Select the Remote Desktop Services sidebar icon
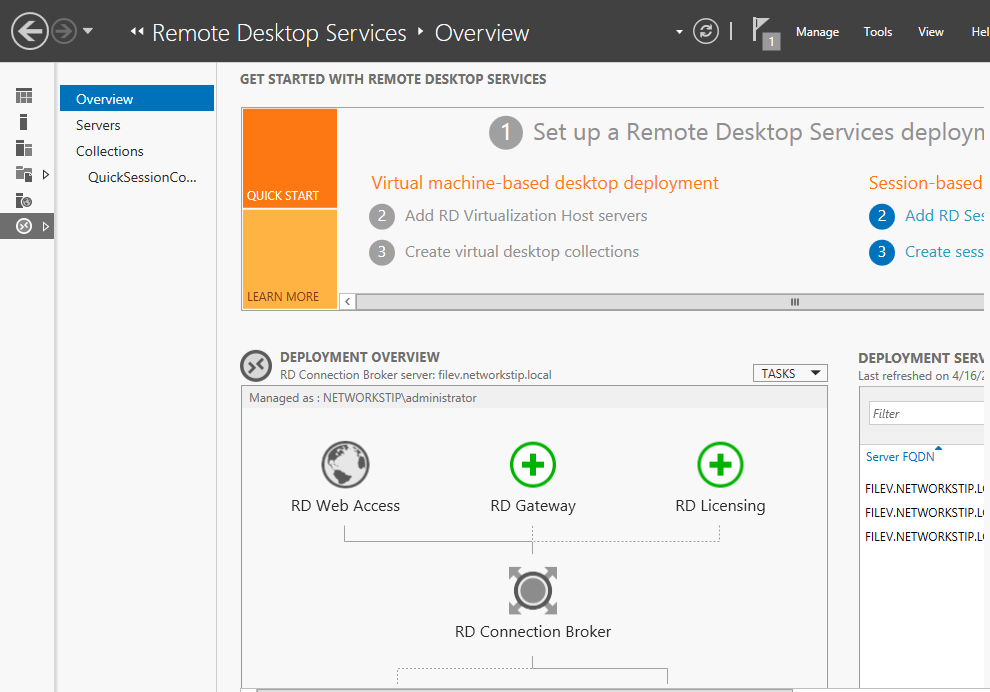 [24, 226]
